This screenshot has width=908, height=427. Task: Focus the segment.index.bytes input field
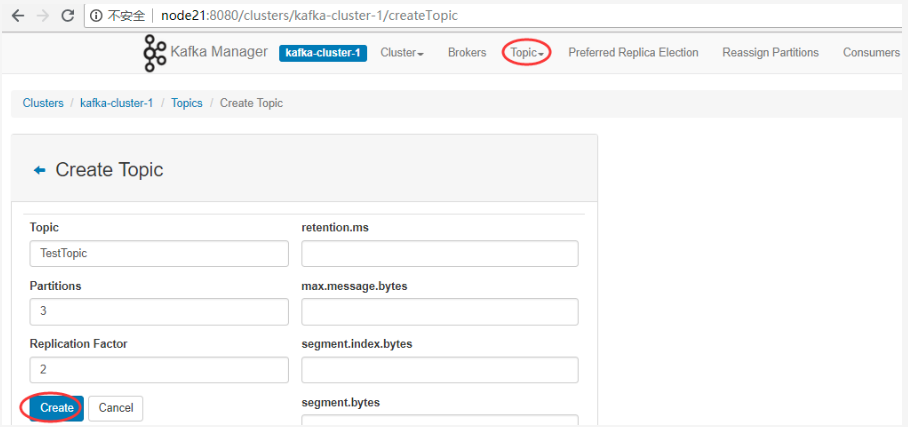[x=440, y=370]
